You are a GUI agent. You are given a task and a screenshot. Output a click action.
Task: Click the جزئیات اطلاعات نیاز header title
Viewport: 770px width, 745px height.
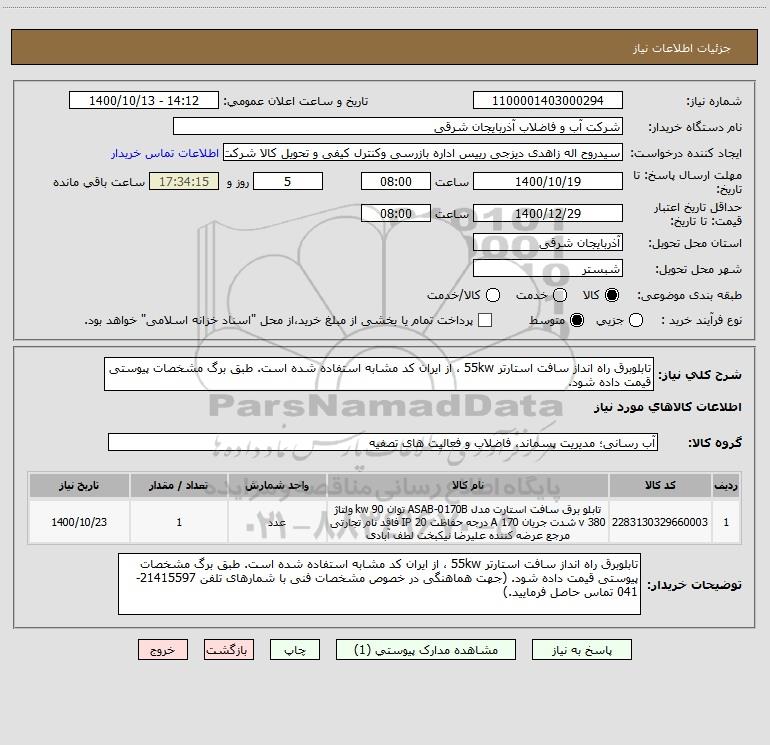point(681,48)
